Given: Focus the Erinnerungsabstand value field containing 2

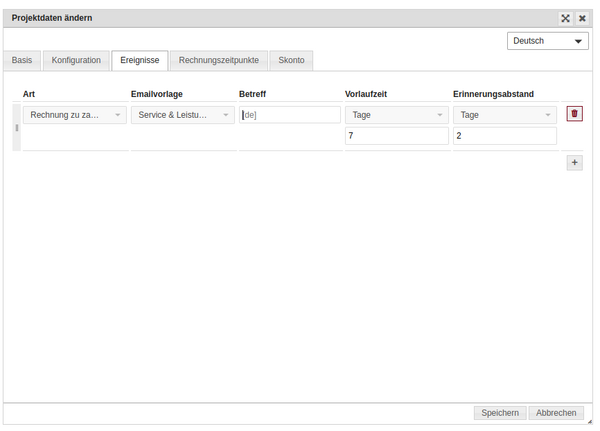Looking at the screenshot, I should coord(505,136).
